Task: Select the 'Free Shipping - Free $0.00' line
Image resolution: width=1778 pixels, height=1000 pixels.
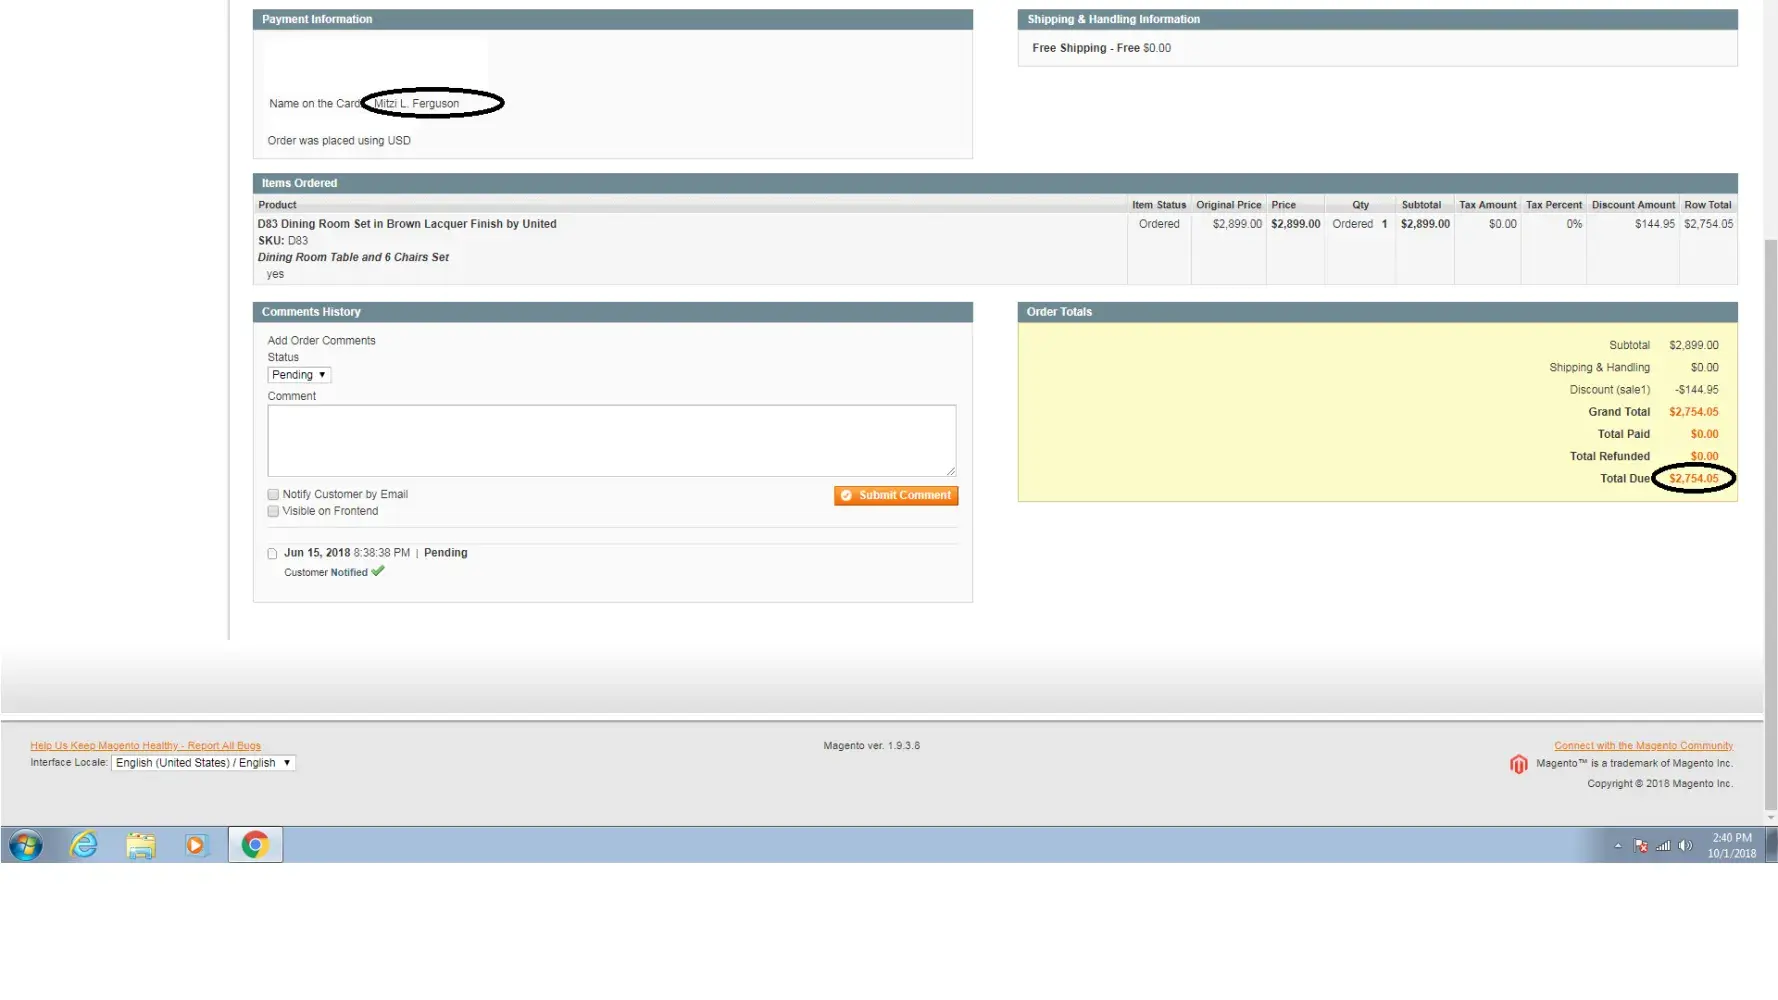Action: point(1101,48)
